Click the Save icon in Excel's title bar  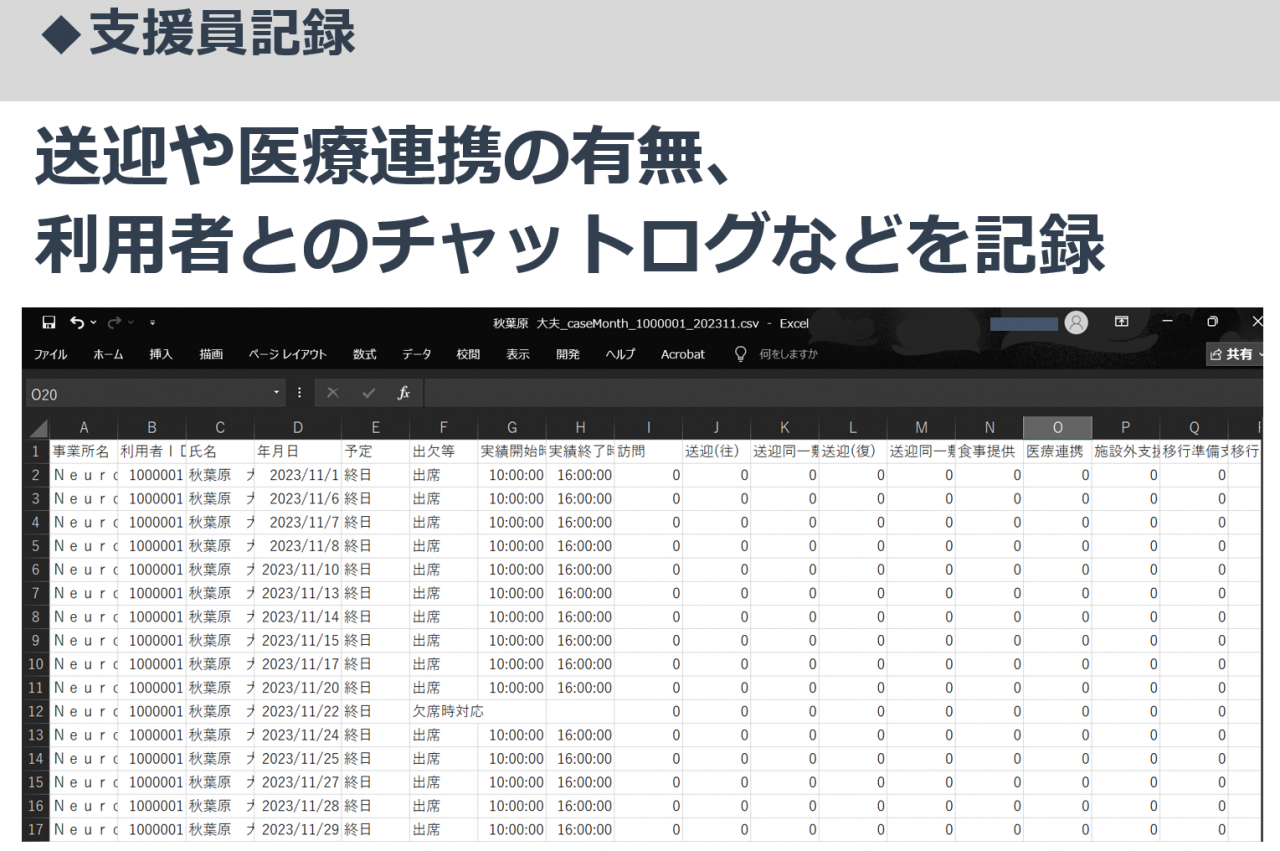pyautogui.click(x=48, y=322)
